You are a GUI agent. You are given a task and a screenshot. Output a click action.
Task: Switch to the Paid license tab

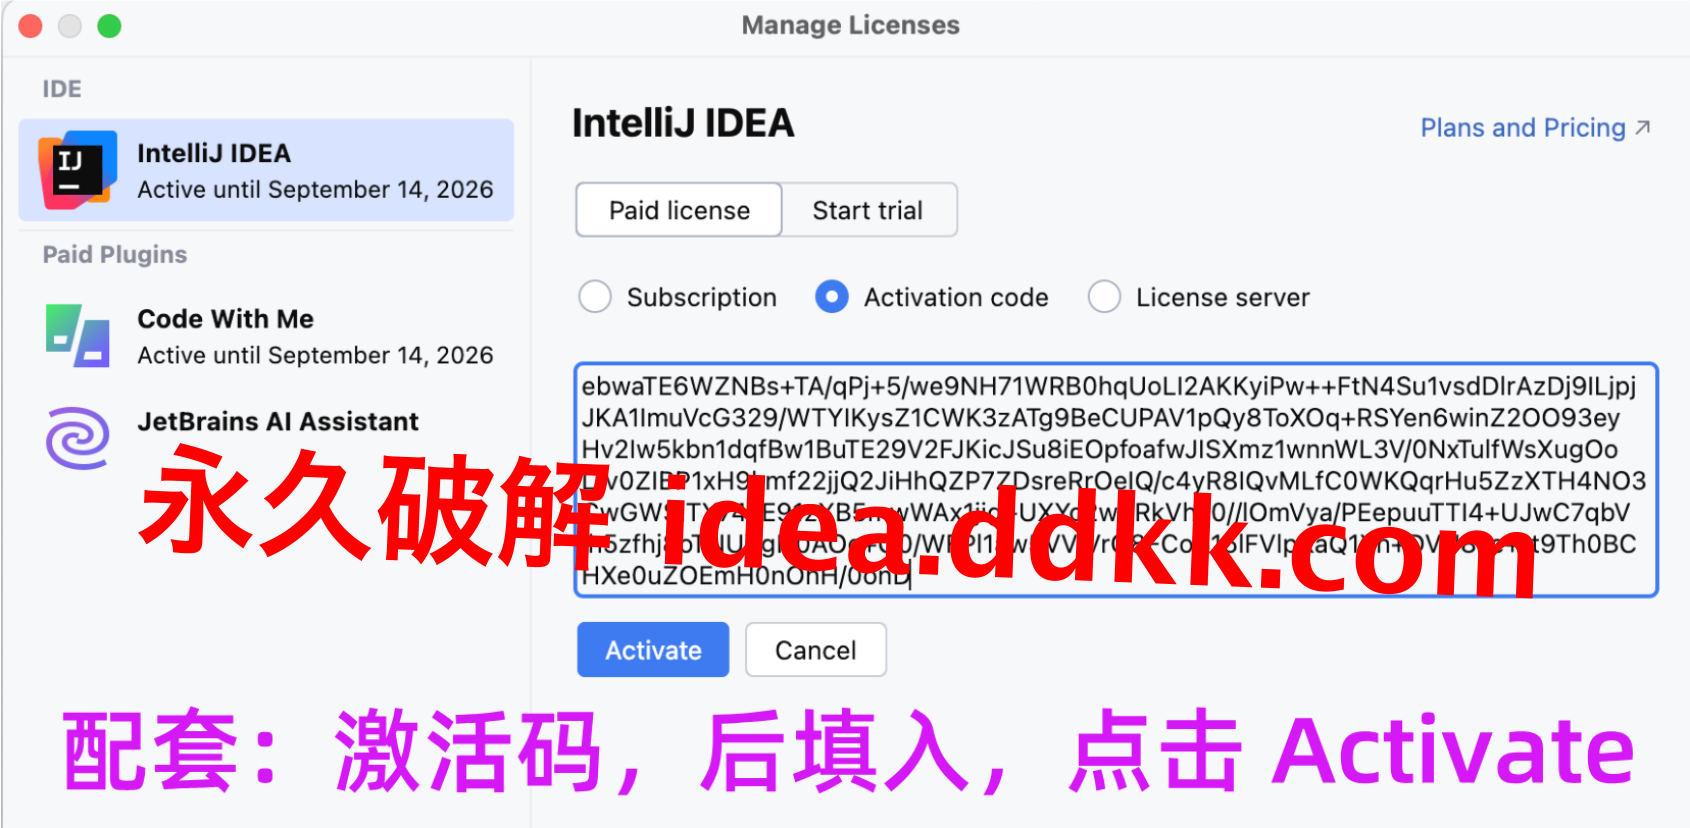(x=679, y=210)
